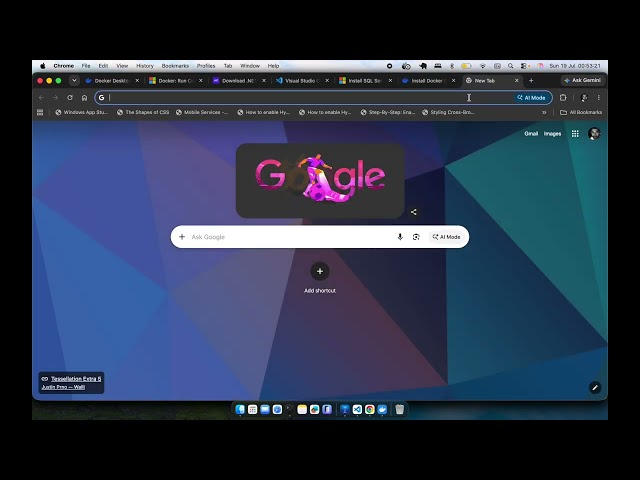
Task: Expand the tab search dropdown arrow
Action: 74,81
